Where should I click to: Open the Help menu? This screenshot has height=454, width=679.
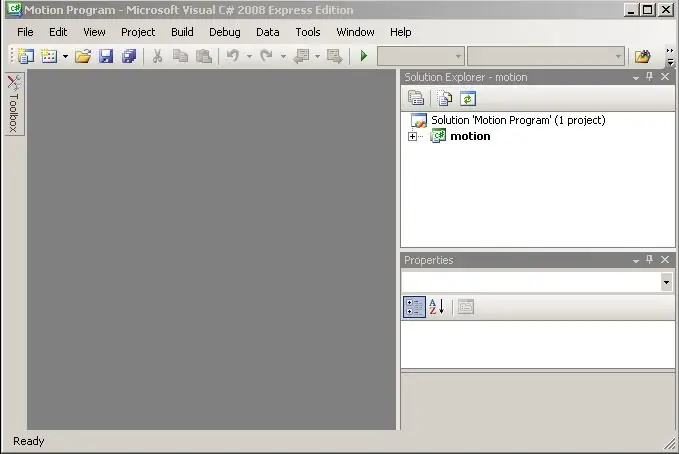tap(401, 32)
